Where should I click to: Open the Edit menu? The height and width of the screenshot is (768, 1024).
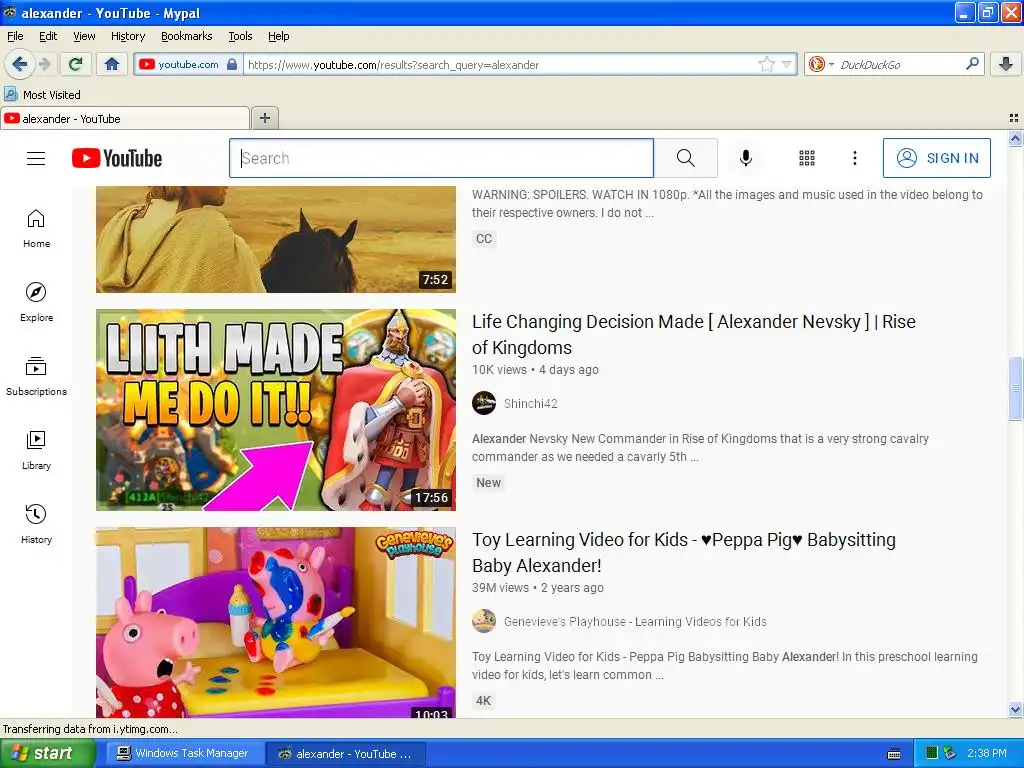click(48, 36)
